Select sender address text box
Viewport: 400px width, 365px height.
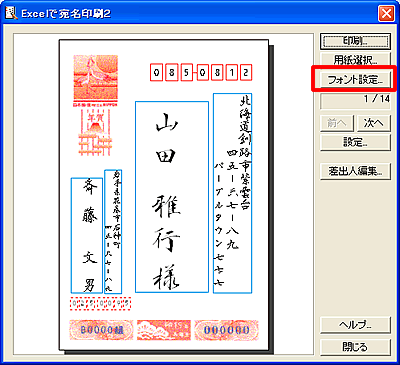pos(113,232)
